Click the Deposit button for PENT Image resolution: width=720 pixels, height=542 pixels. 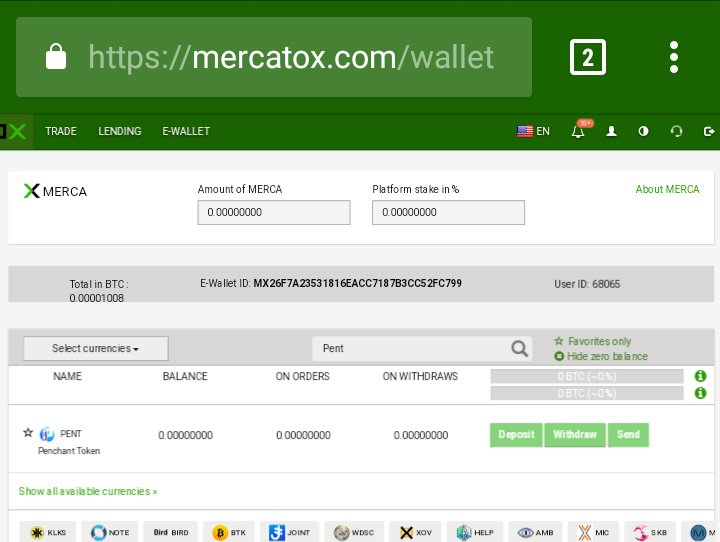tap(516, 435)
